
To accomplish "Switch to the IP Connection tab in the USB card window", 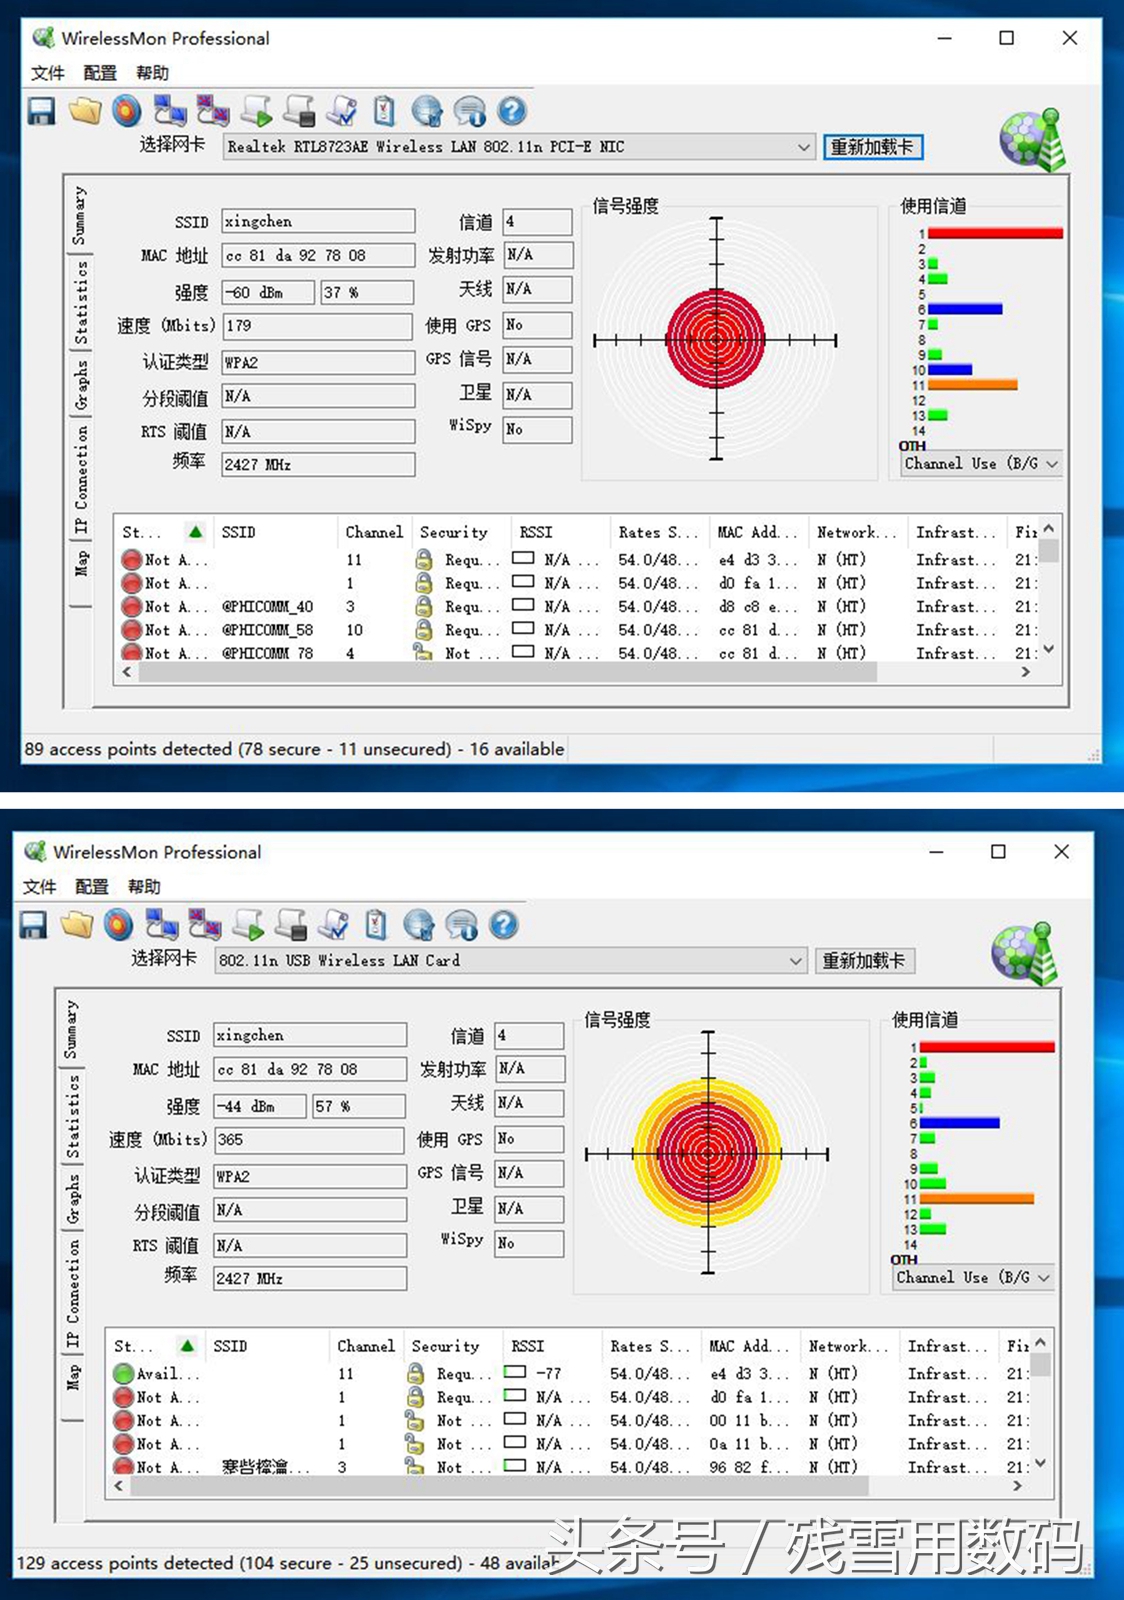I will point(72,1295).
